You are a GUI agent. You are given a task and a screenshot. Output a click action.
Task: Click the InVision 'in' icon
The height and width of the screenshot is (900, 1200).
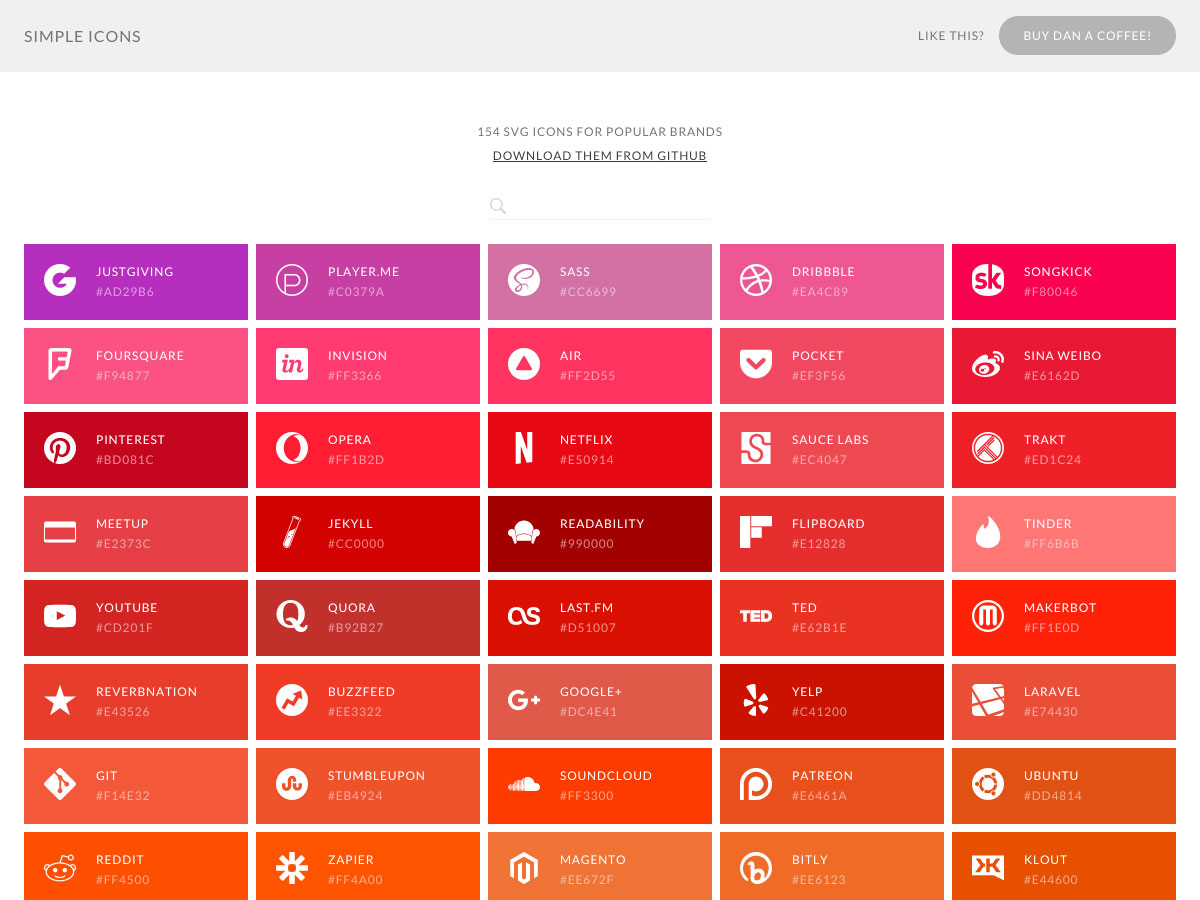click(292, 365)
